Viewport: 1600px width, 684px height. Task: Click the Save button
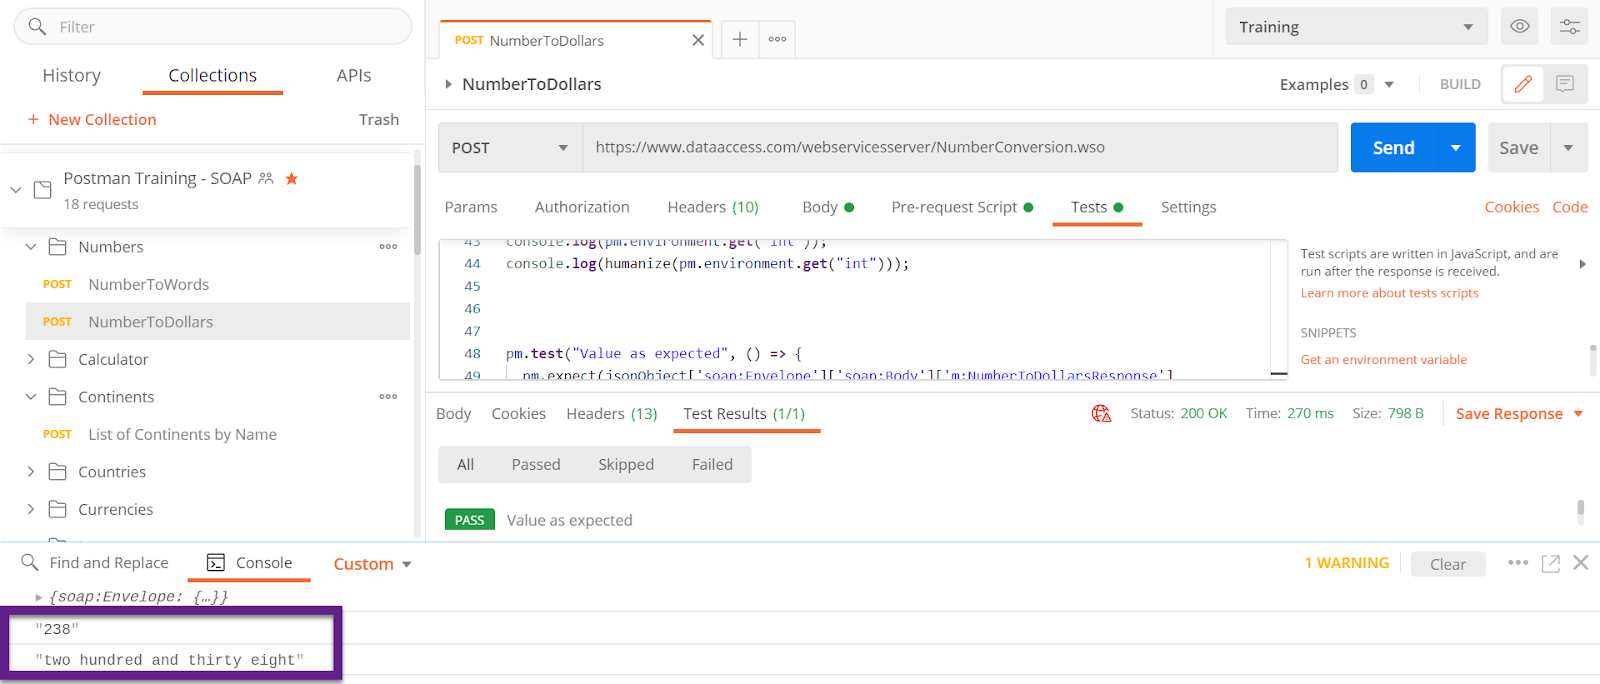[1519, 148]
